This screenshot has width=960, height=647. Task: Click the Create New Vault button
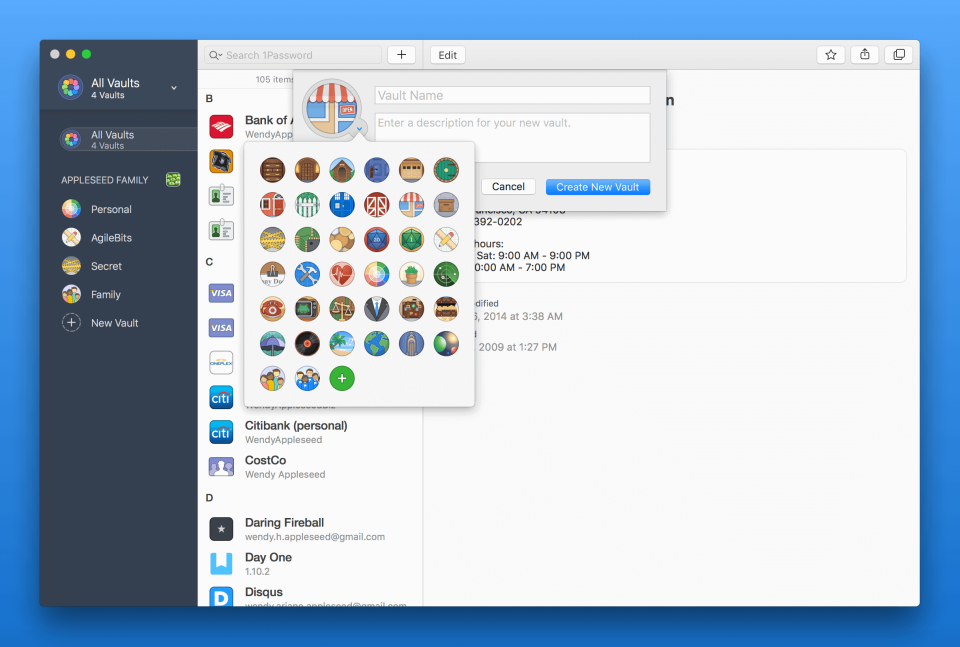597,186
